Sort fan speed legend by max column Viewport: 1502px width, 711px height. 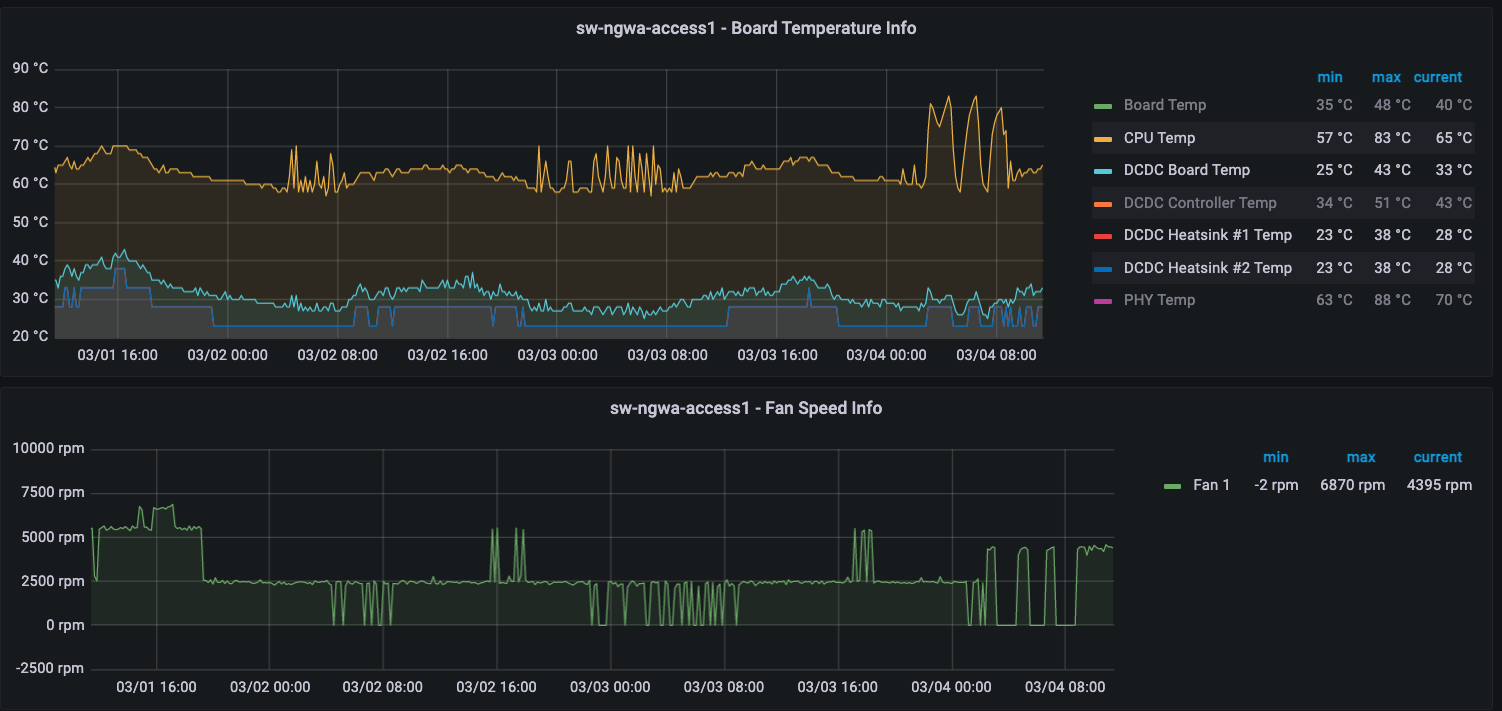pos(1360,457)
